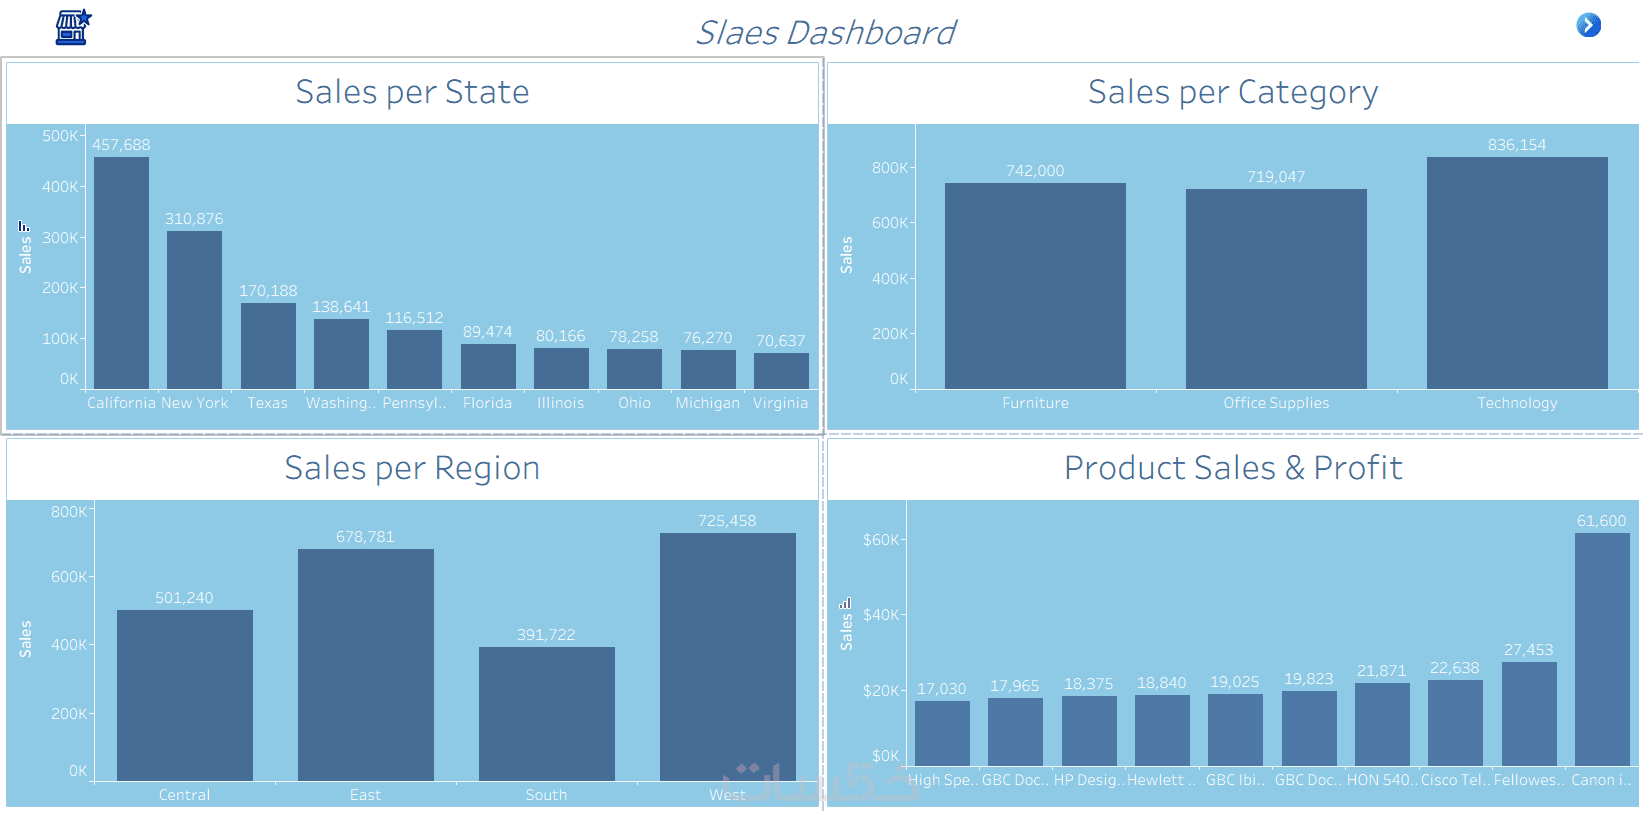Click the store logo icon
The width and height of the screenshot is (1644, 818).
click(73, 27)
